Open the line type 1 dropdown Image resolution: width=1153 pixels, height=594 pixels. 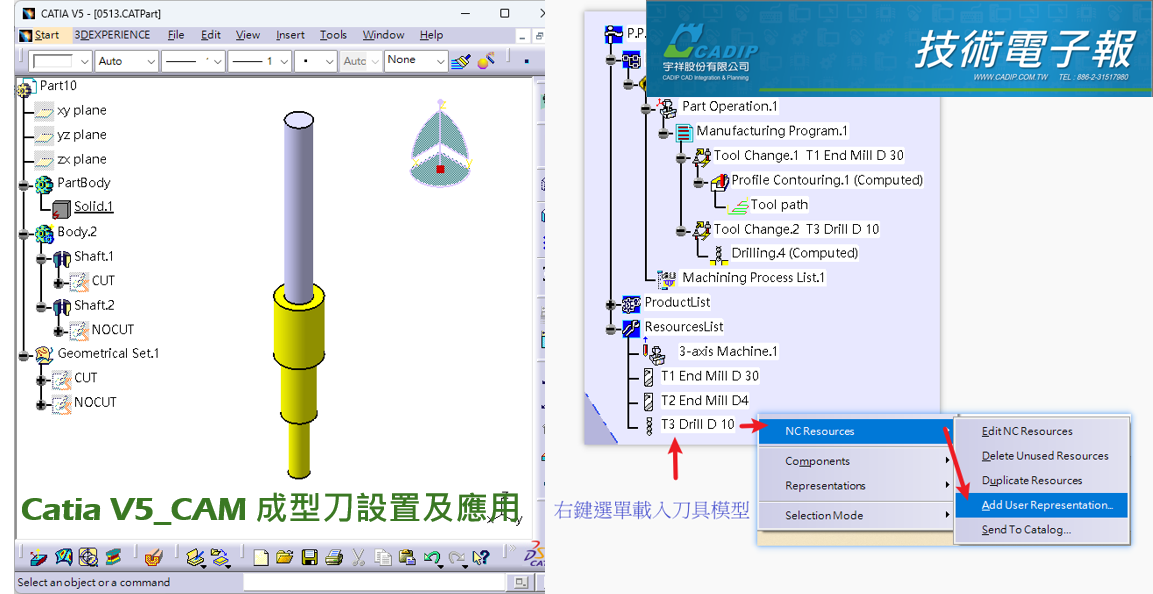[284, 61]
